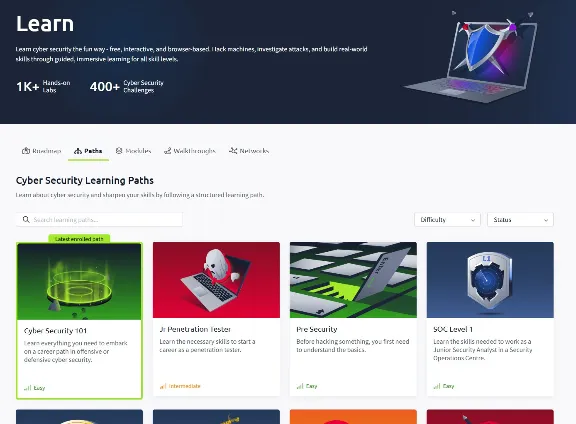Open the SOC Level 1 path image
The height and width of the screenshot is (424, 576).
[490, 280]
